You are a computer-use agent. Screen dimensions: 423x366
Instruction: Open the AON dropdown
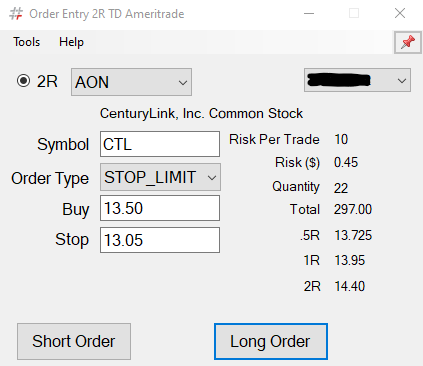click(131, 82)
